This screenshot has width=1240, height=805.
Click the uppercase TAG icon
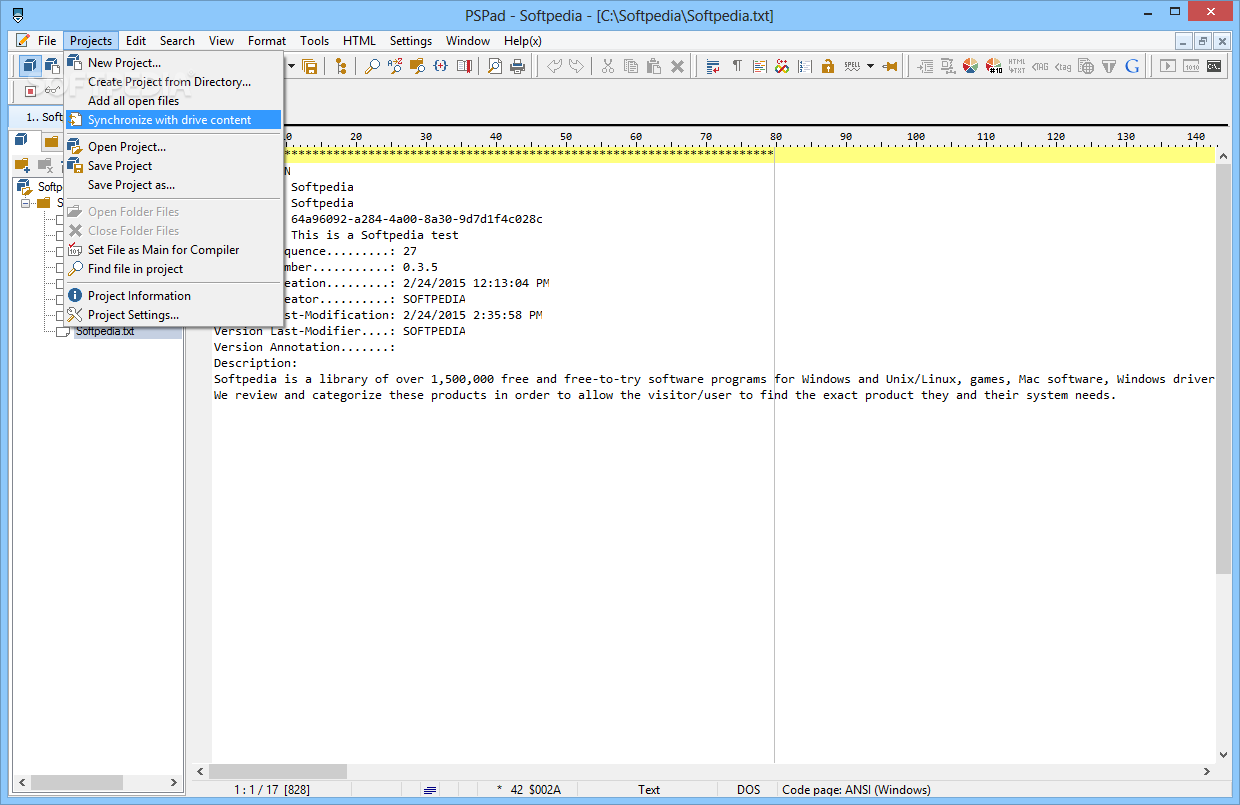pyautogui.click(x=1040, y=66)
